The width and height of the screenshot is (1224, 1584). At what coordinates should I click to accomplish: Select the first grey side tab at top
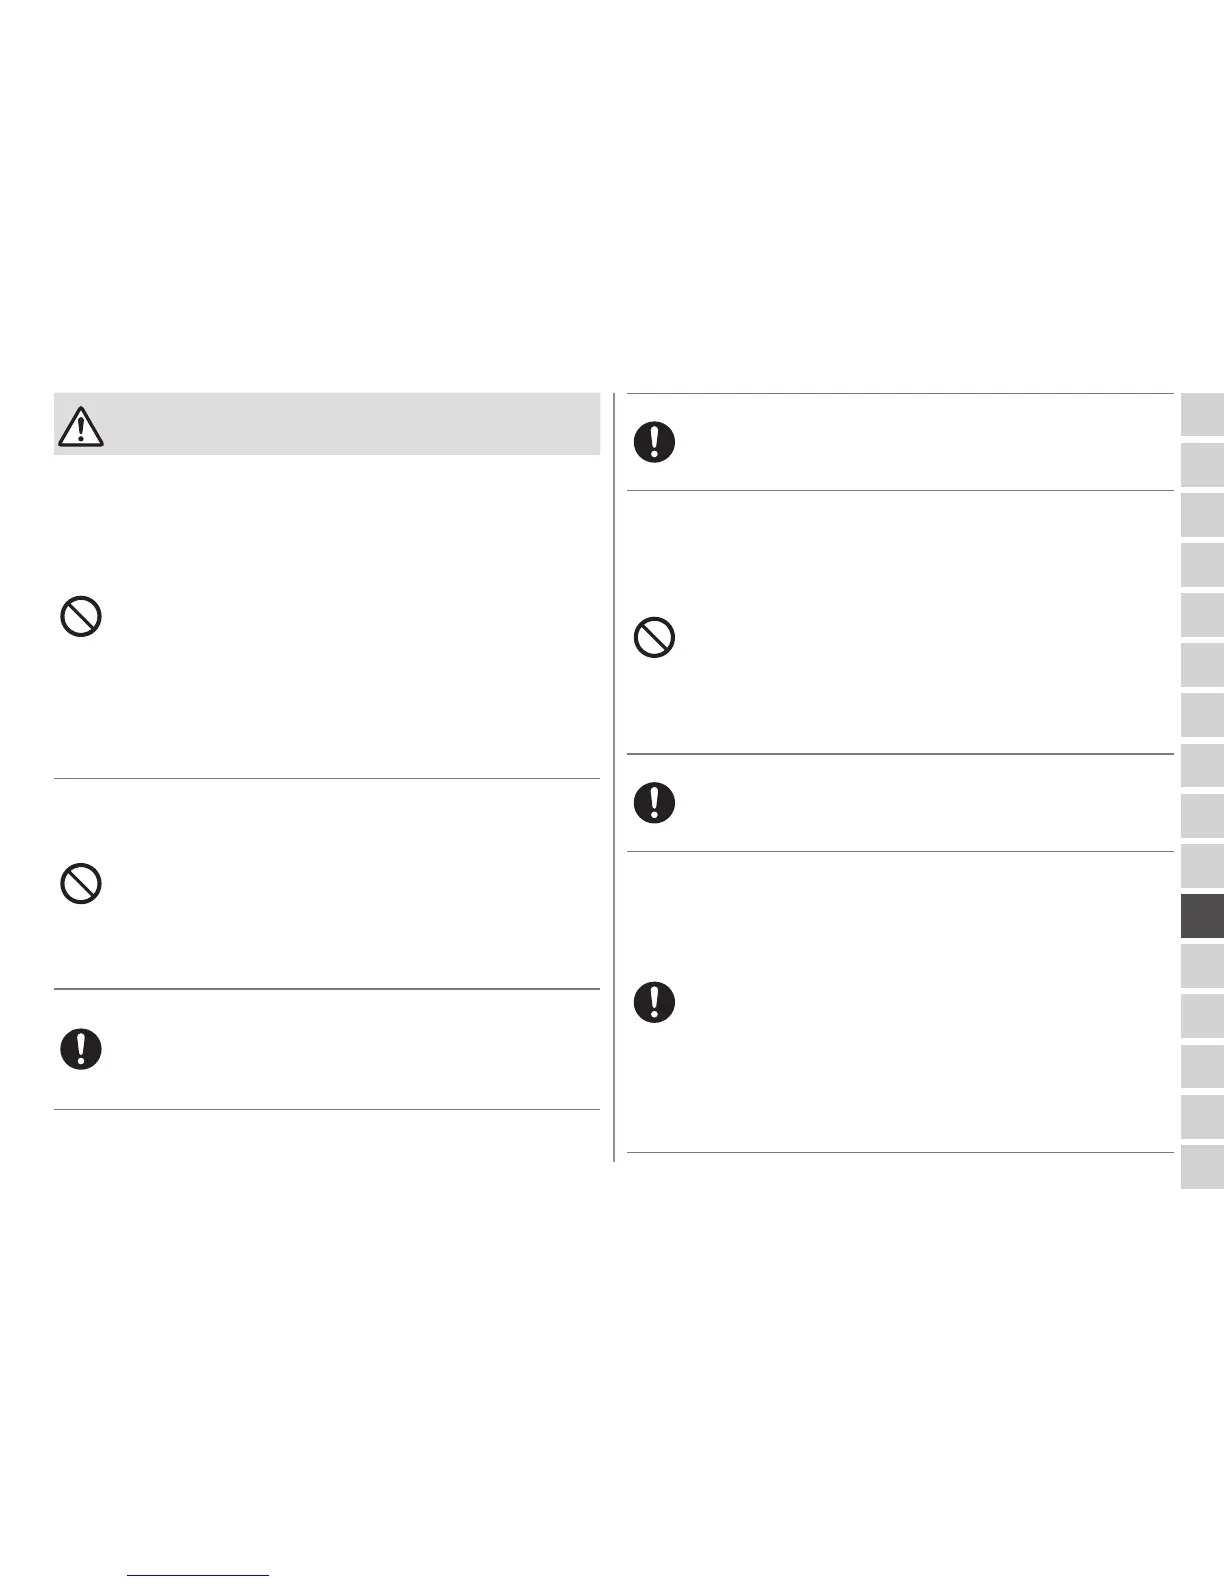tap(1202, 415)
